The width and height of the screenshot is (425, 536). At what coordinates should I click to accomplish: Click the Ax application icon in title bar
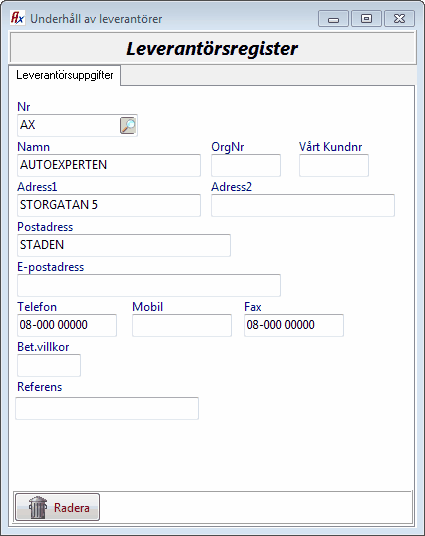[x=17, y=18]
